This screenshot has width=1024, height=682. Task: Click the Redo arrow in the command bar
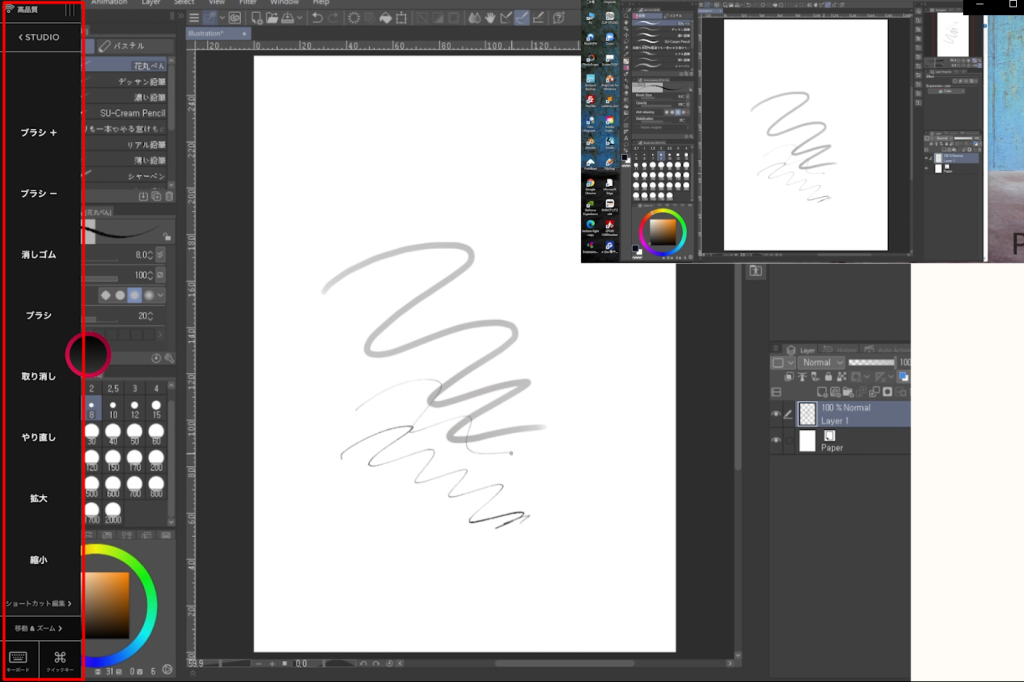click(333, 18)
